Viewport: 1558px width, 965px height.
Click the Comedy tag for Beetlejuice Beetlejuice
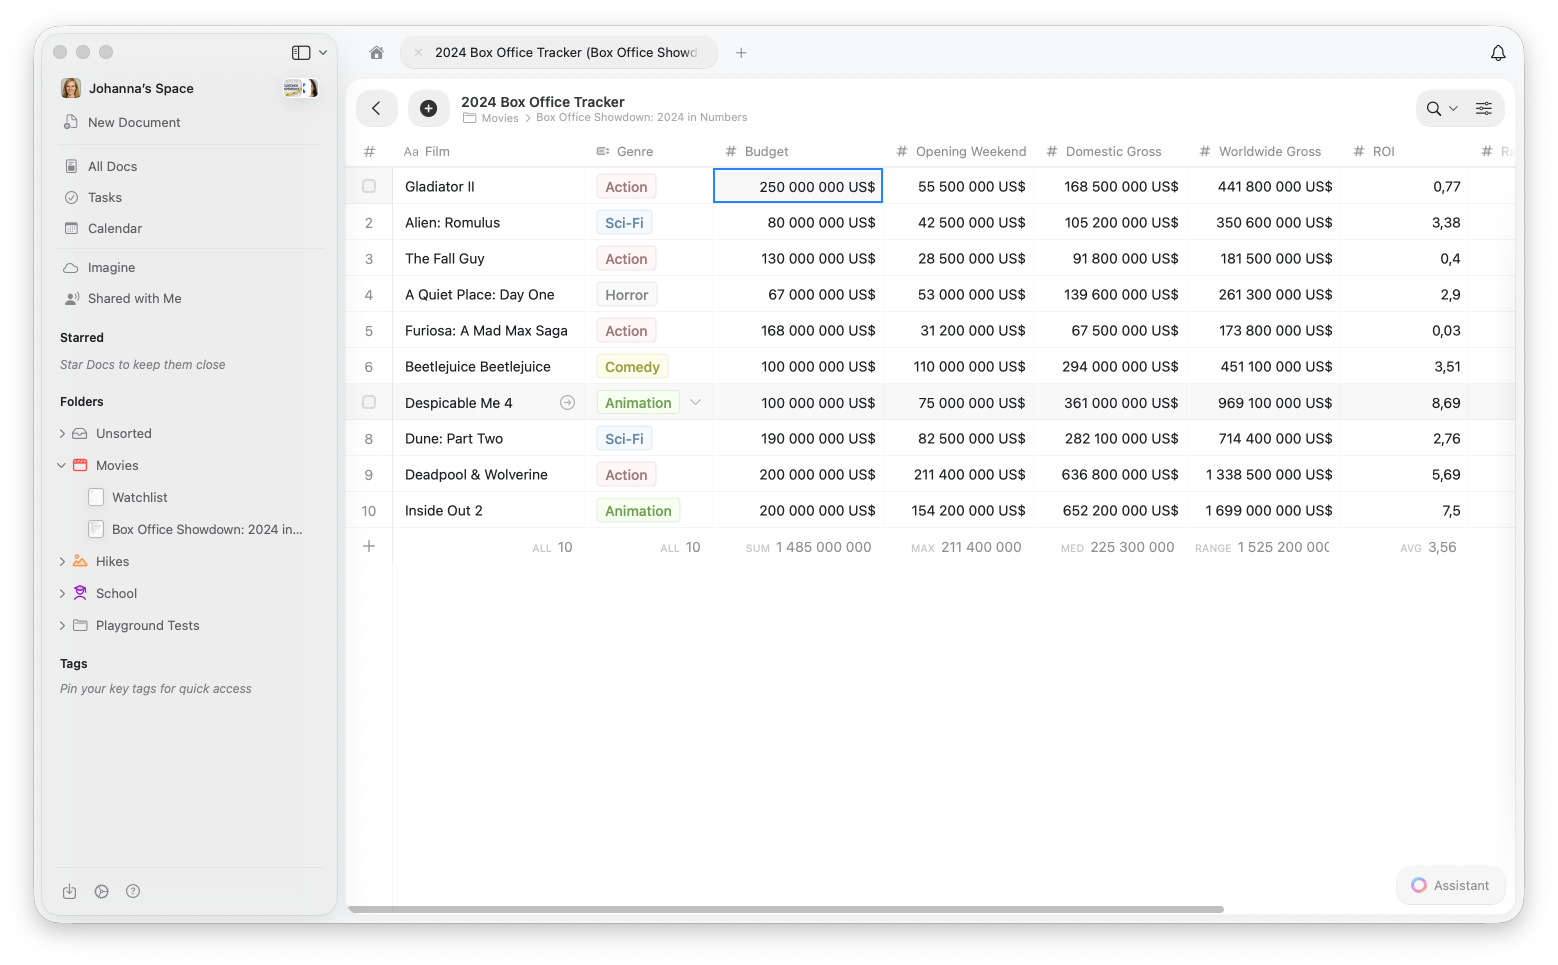tap(632, 366)
